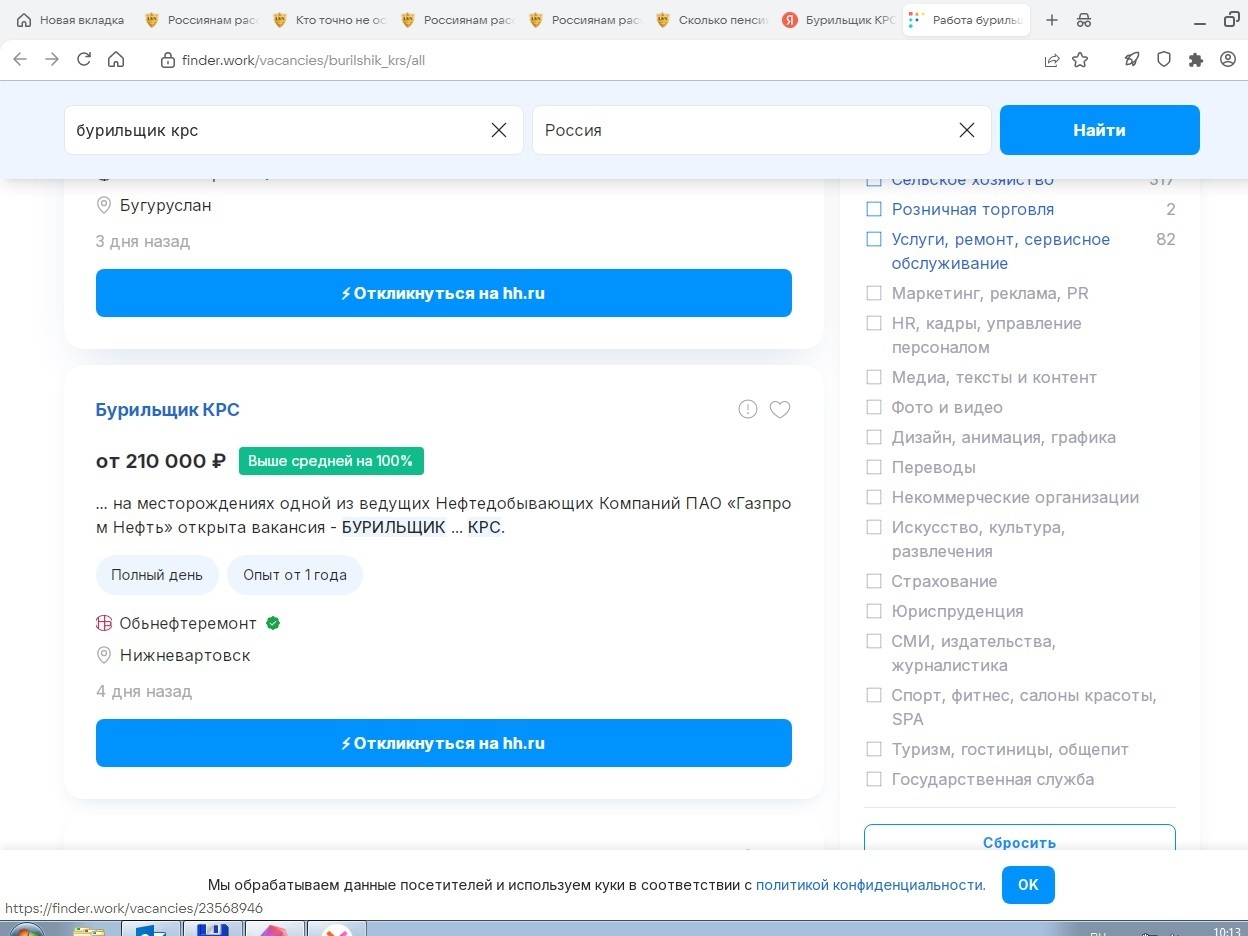Viewport: 1248px width, 936px height.
Task: Toggle the Фото и видео checkbox
Action: point(874,407)
